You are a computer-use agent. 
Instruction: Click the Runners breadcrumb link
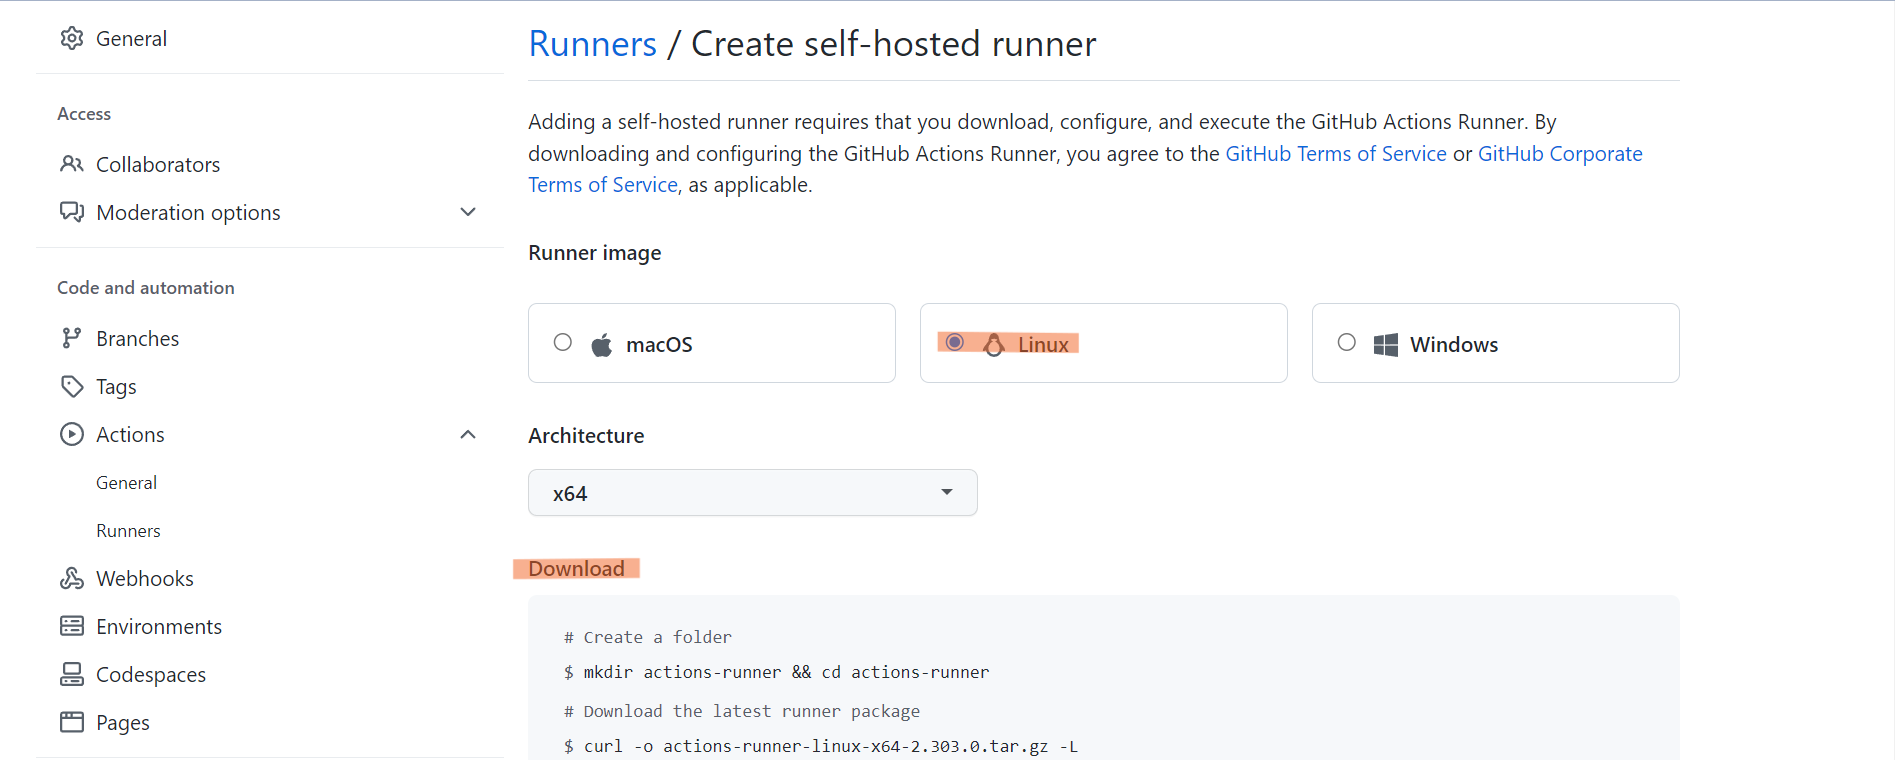(x=593, y=43)
